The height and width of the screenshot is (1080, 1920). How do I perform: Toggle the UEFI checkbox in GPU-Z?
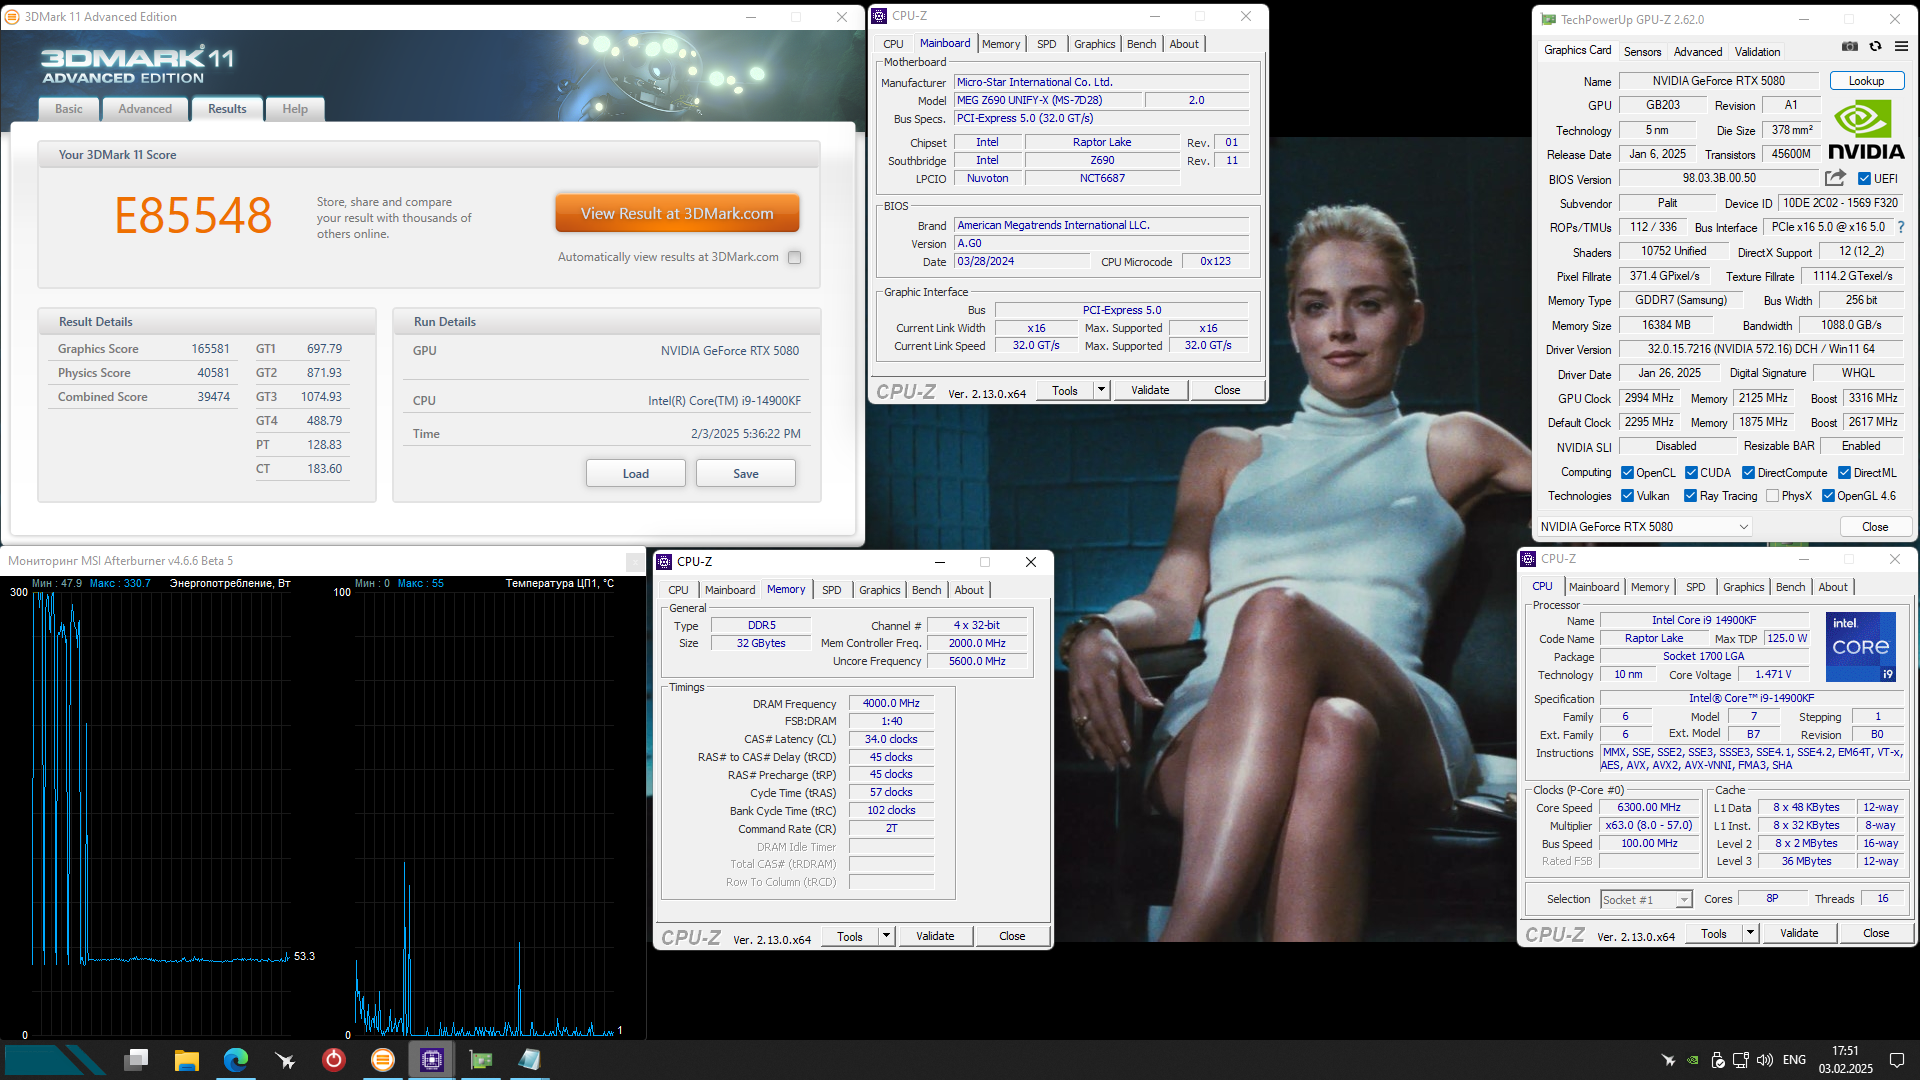pyautogui.click(x=1864, y=179)
